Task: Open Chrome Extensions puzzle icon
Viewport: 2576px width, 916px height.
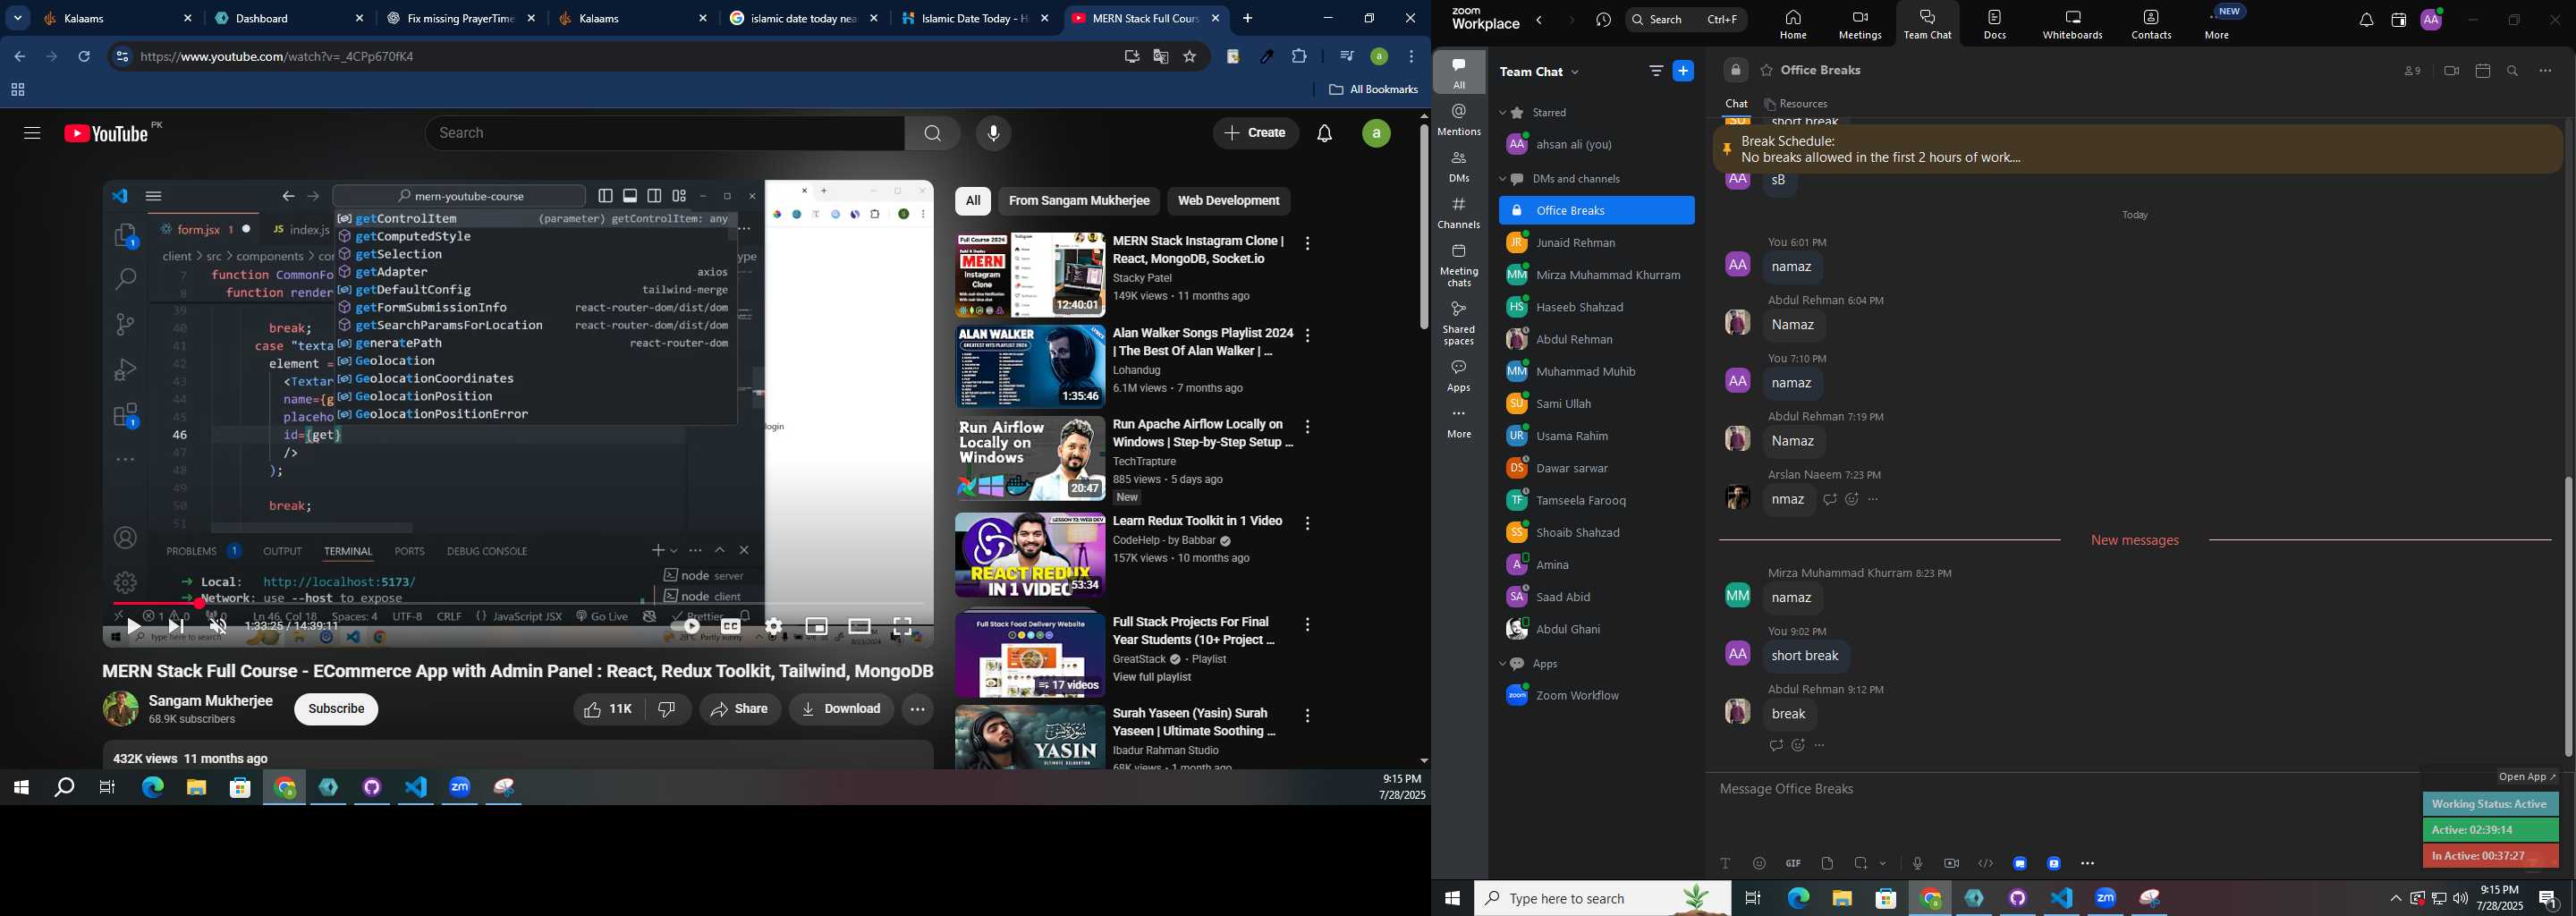Action: coord(1299,57)
